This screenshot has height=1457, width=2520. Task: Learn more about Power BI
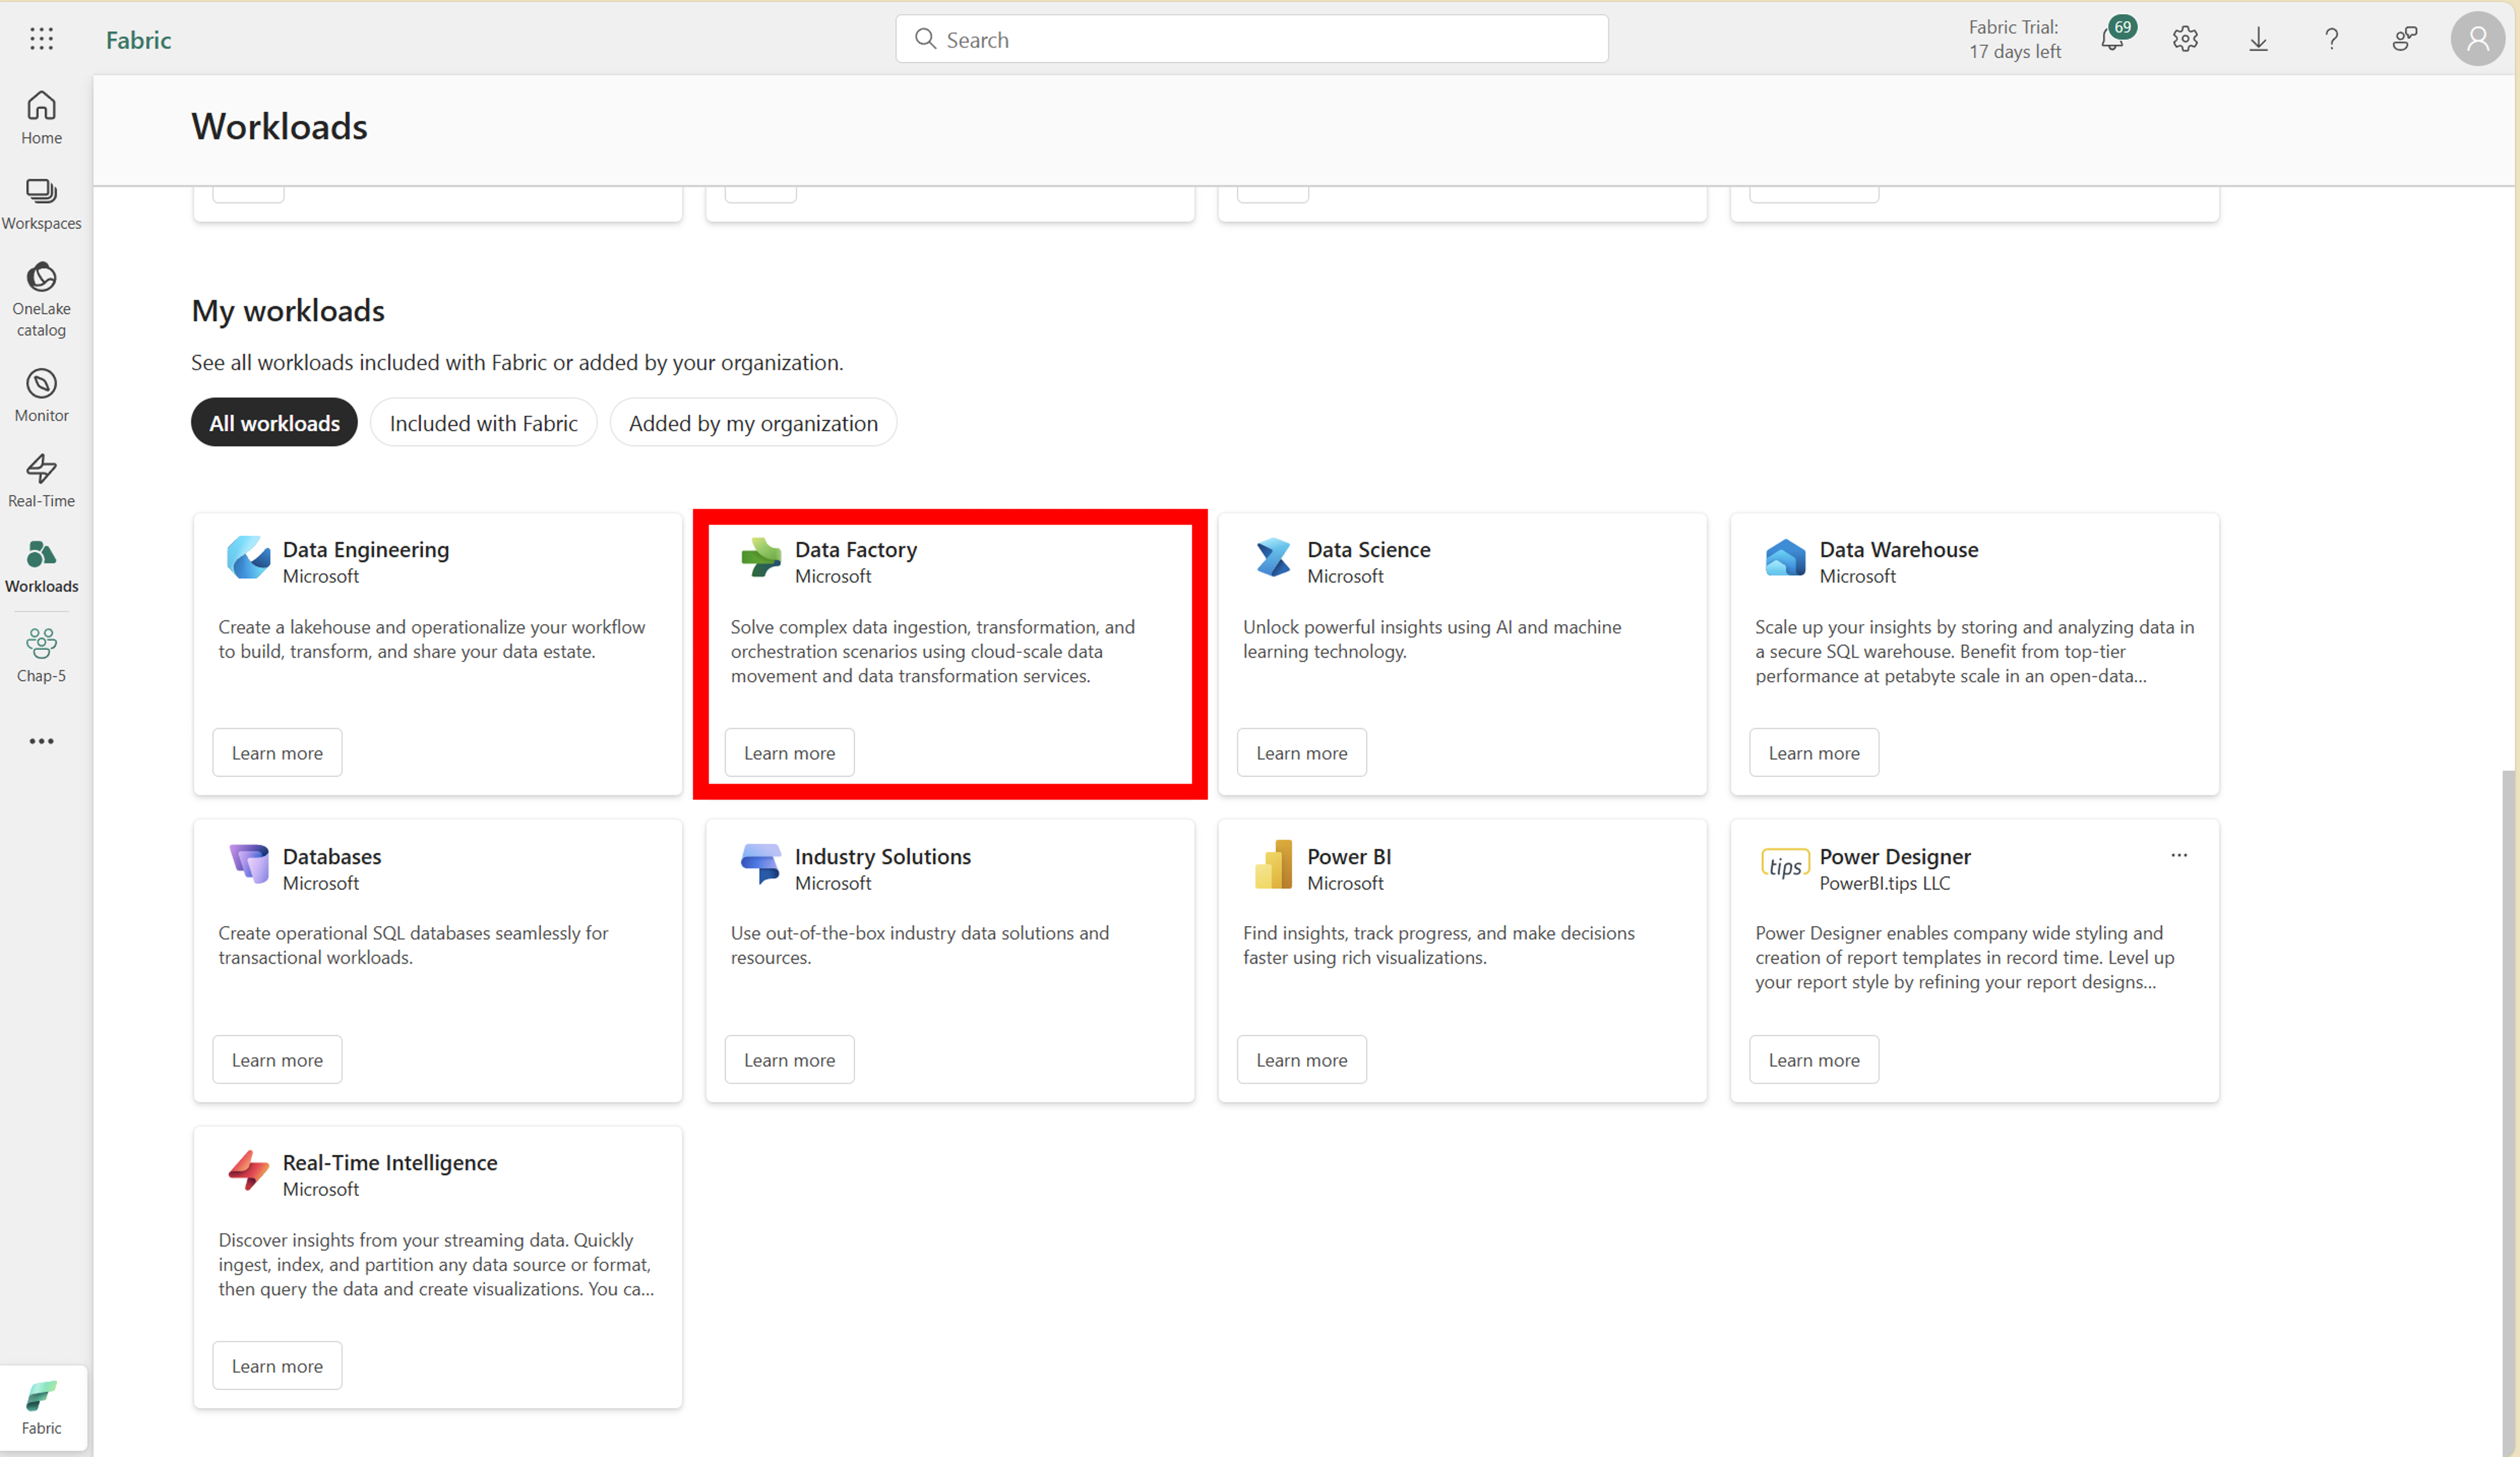tap(1301, 1060)
